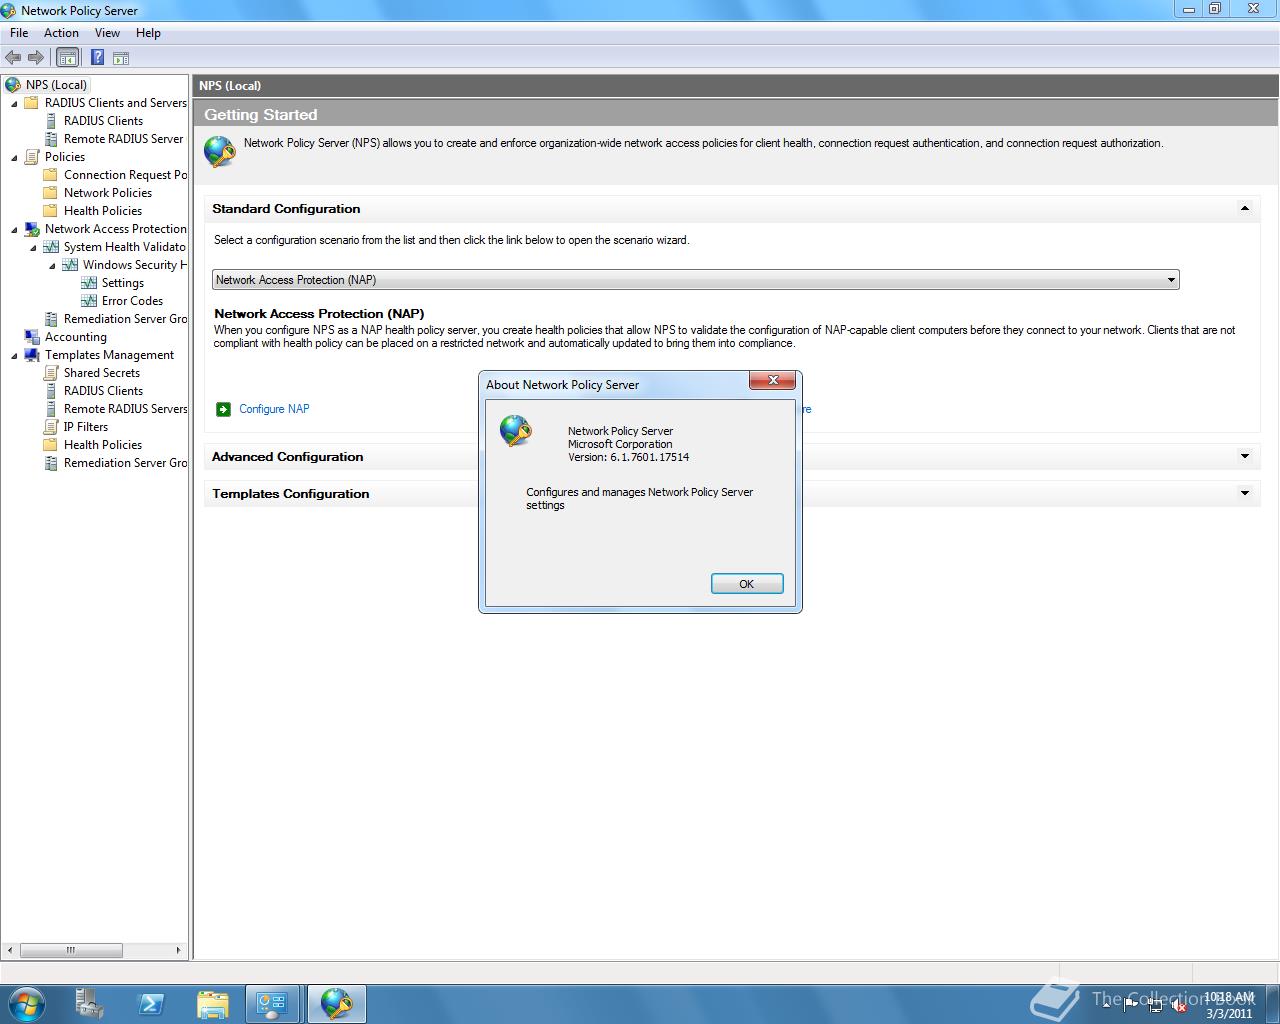Screen dimensions: 1280x1024
Task: Select Remediation Server Groups under Network Access Protection
Action: point(125,319)
